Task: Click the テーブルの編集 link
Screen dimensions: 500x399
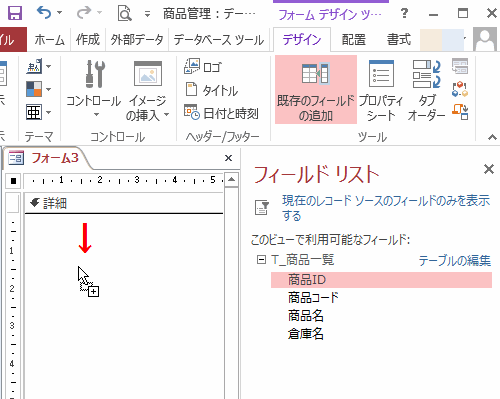Action: tap(454, 260)
